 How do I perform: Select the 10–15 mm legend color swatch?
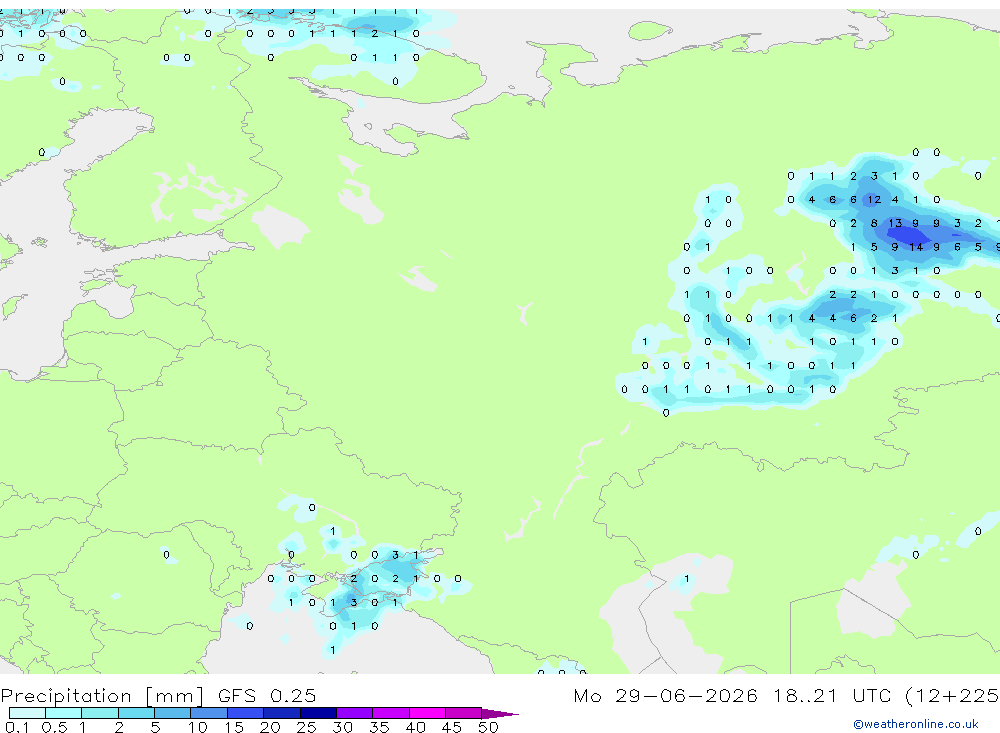point(209,713)
